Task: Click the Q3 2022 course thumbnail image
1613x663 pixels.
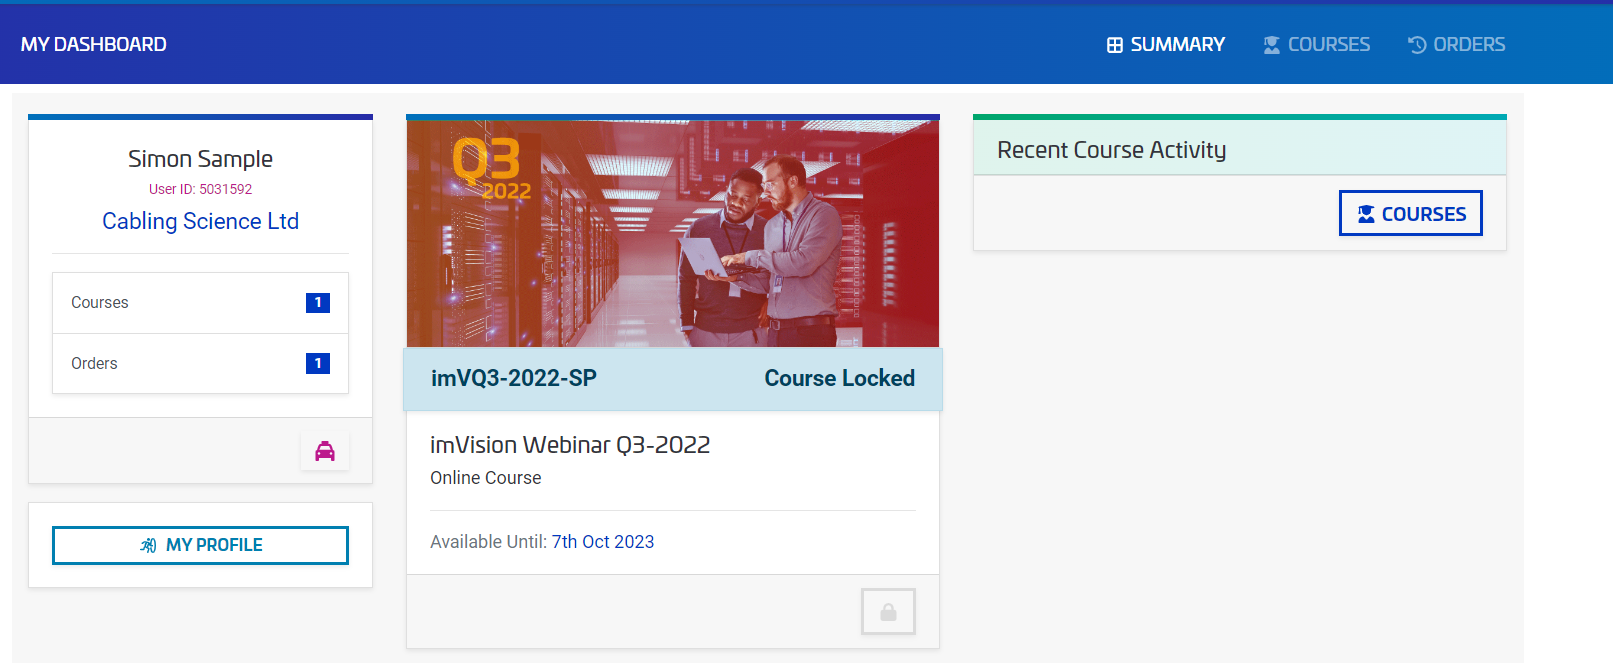Action: (x=673, y=233)
